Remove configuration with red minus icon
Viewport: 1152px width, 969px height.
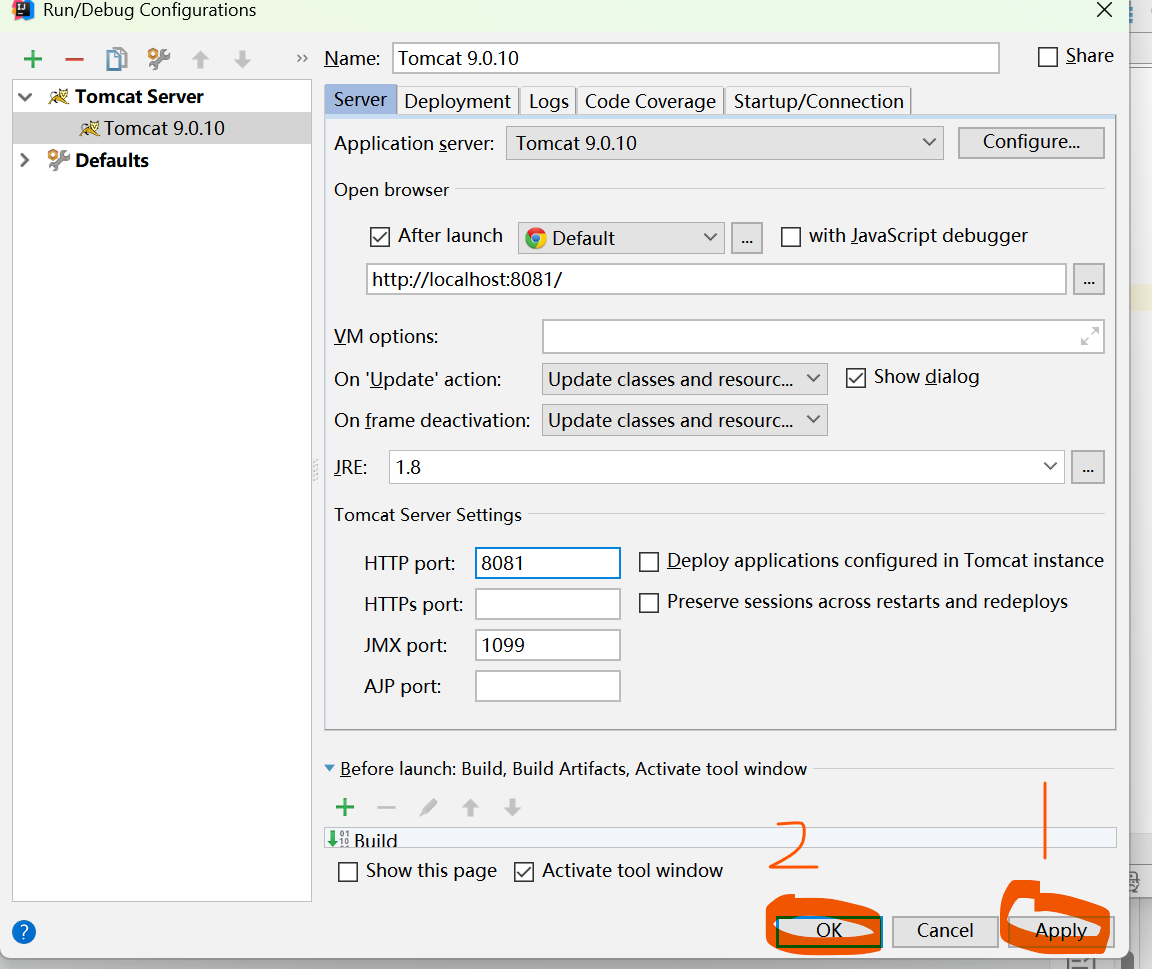pyautogui.click(x=74, y=60)
